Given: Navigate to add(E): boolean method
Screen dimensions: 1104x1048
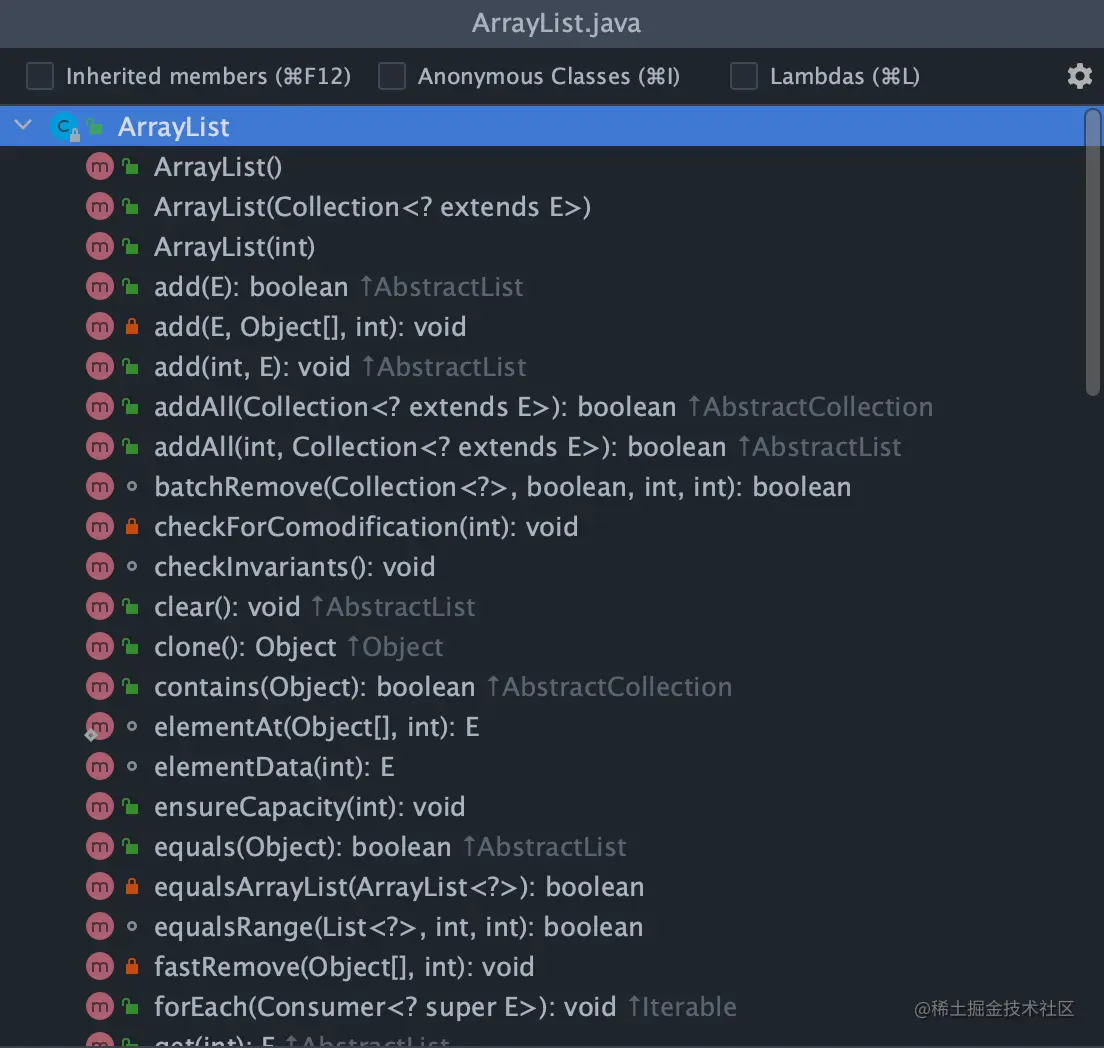Looking at the screenshot, I should pos(251,287).
